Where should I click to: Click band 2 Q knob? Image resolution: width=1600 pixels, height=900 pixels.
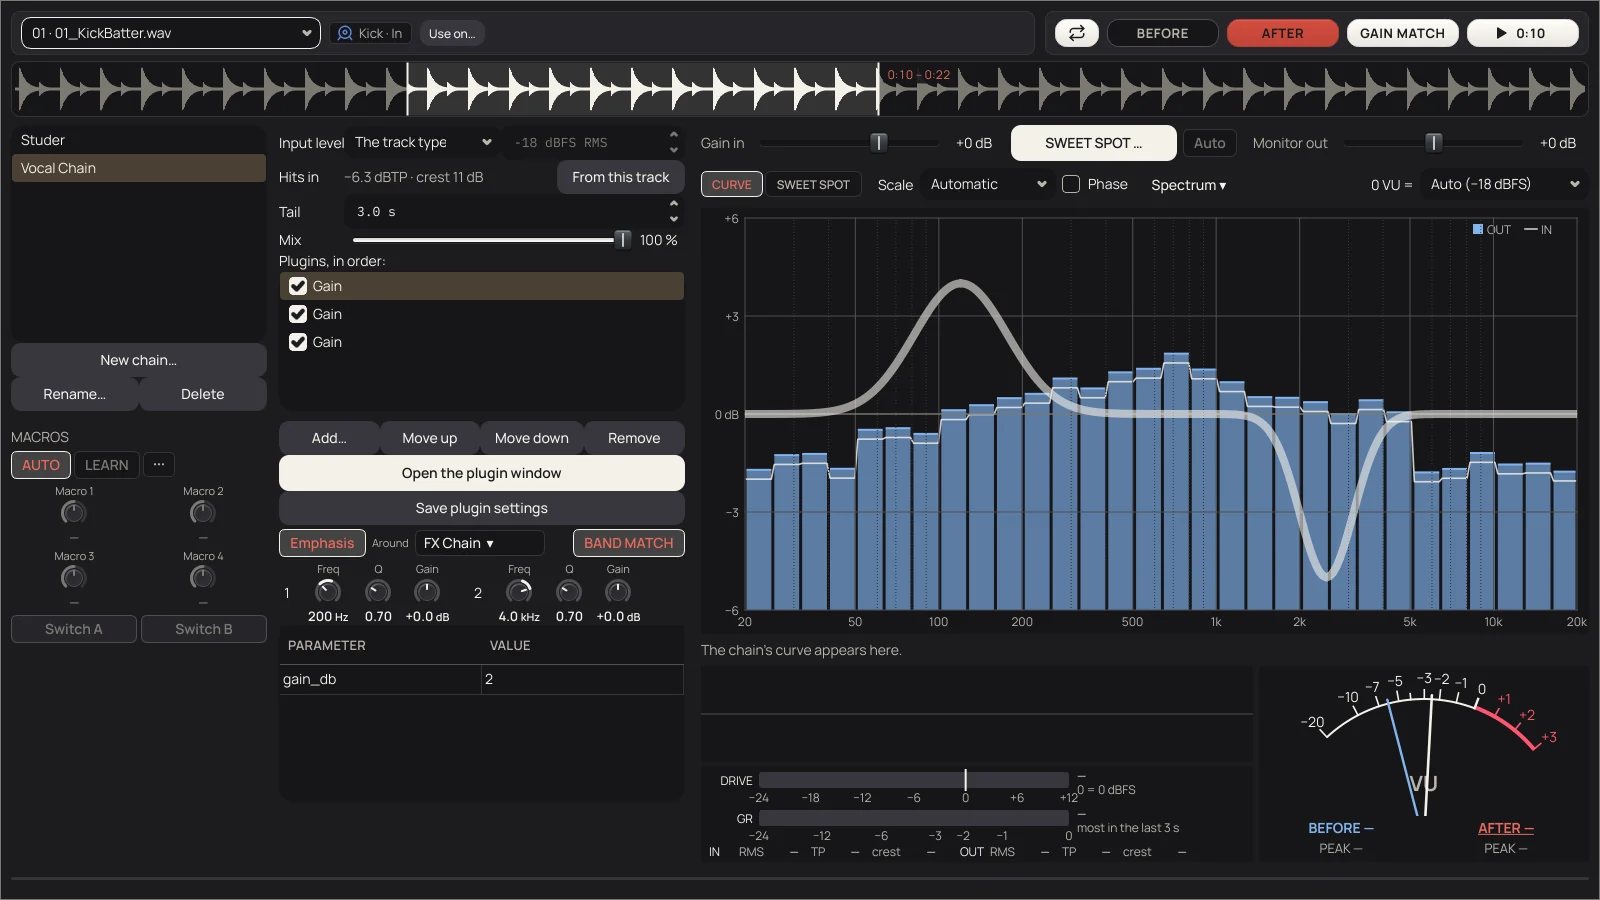569,592
